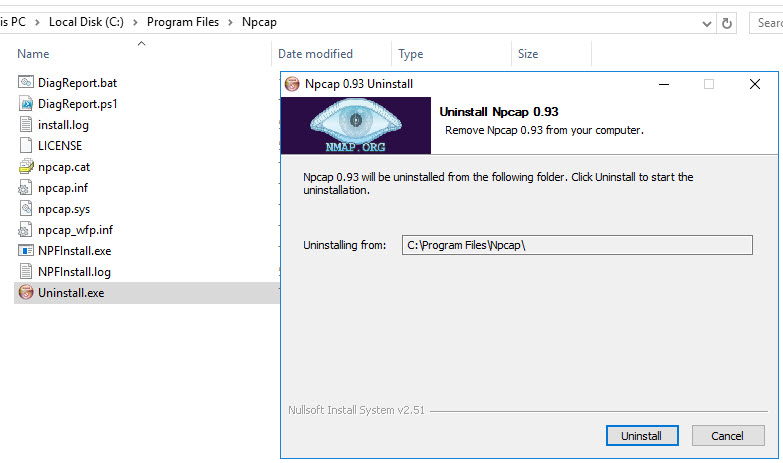Select the DiagReport.ps1 PowerShell script icon
Viewport: 783px width, 463px height.
(x=26, y=103)
